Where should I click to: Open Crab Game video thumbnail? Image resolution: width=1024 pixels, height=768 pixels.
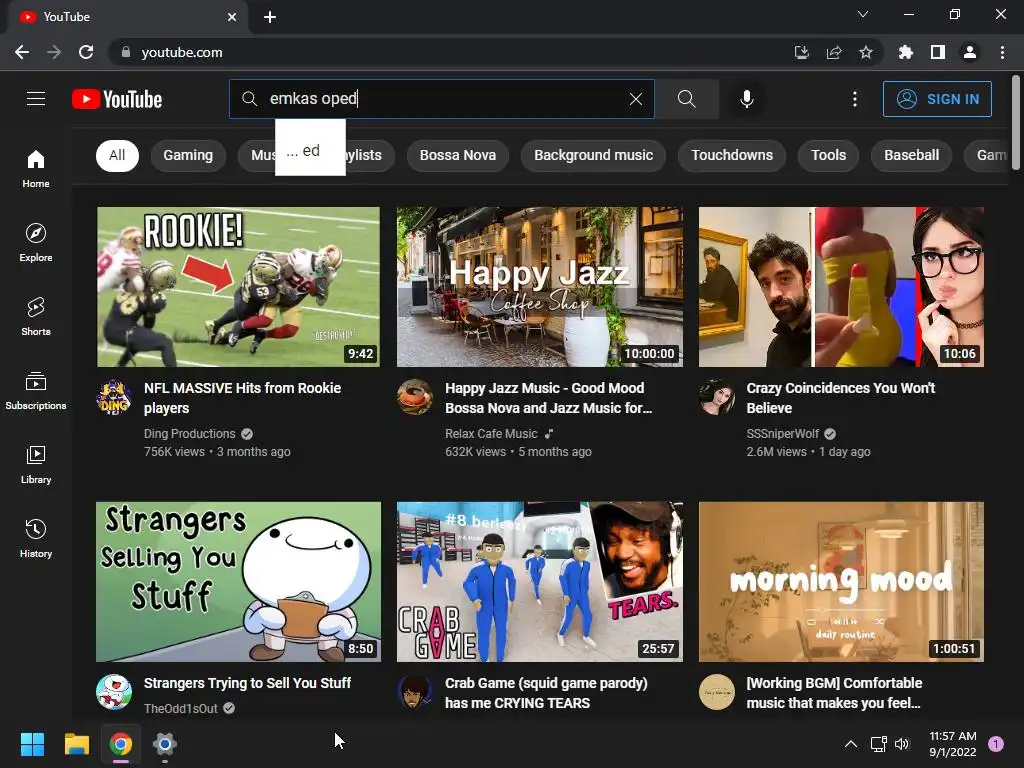coord(540,582)
